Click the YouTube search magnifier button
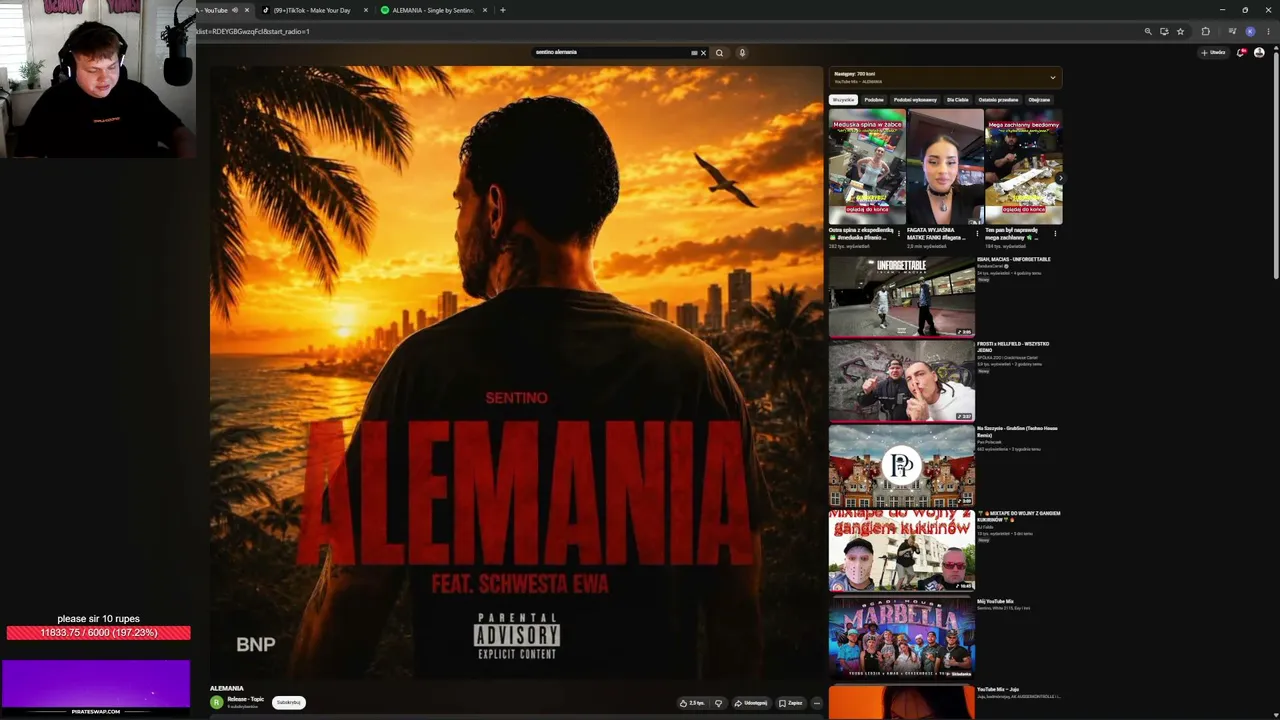The width and height of the screenshot is (1280, 720). [719, 53]
